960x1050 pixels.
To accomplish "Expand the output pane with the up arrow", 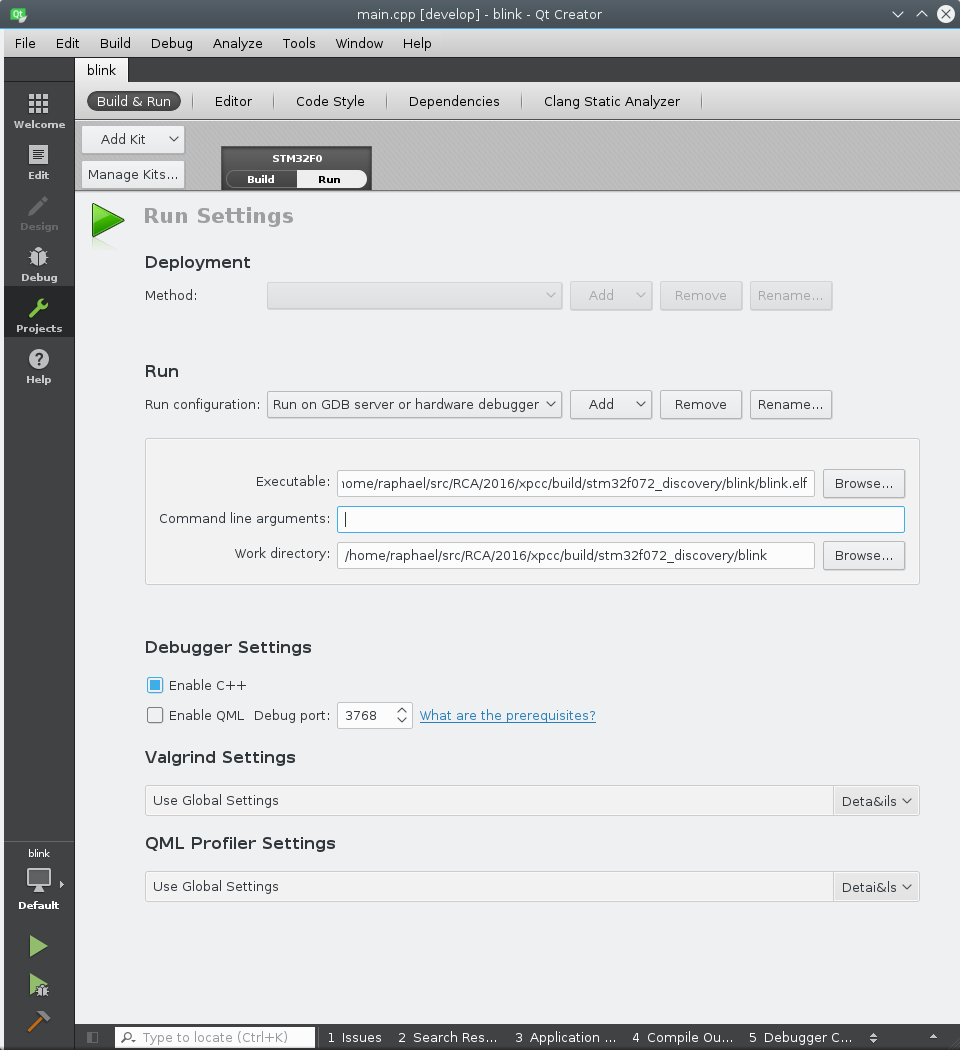I will point(933,1037).
